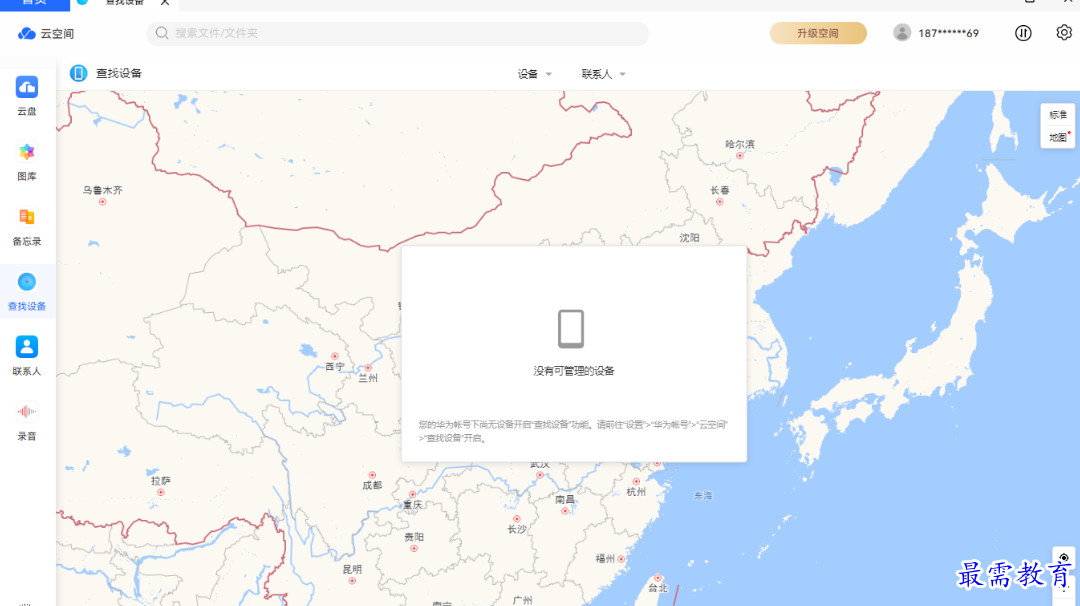Click the 西宁 city label
Image resolution: width=1080 pixels, height=606 pixels.
tap(335, 367)
